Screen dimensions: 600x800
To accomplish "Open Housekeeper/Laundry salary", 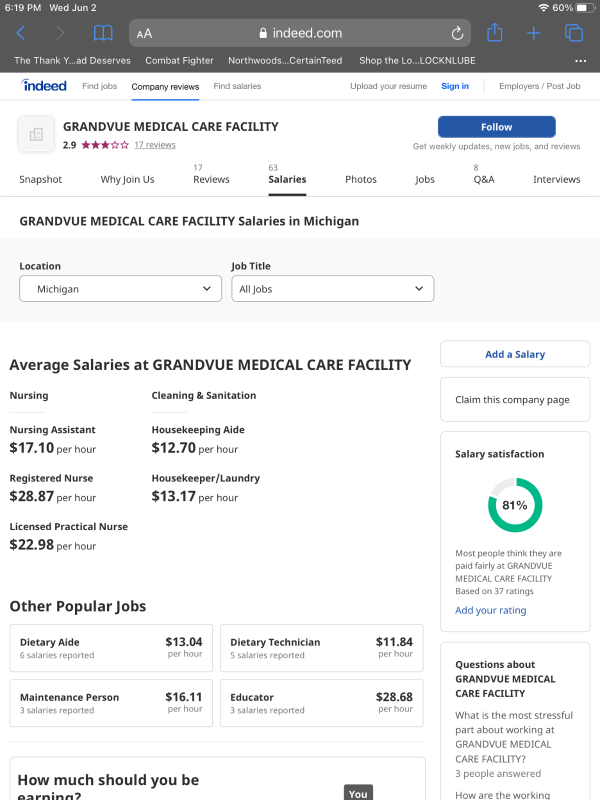I will point(206,479).
